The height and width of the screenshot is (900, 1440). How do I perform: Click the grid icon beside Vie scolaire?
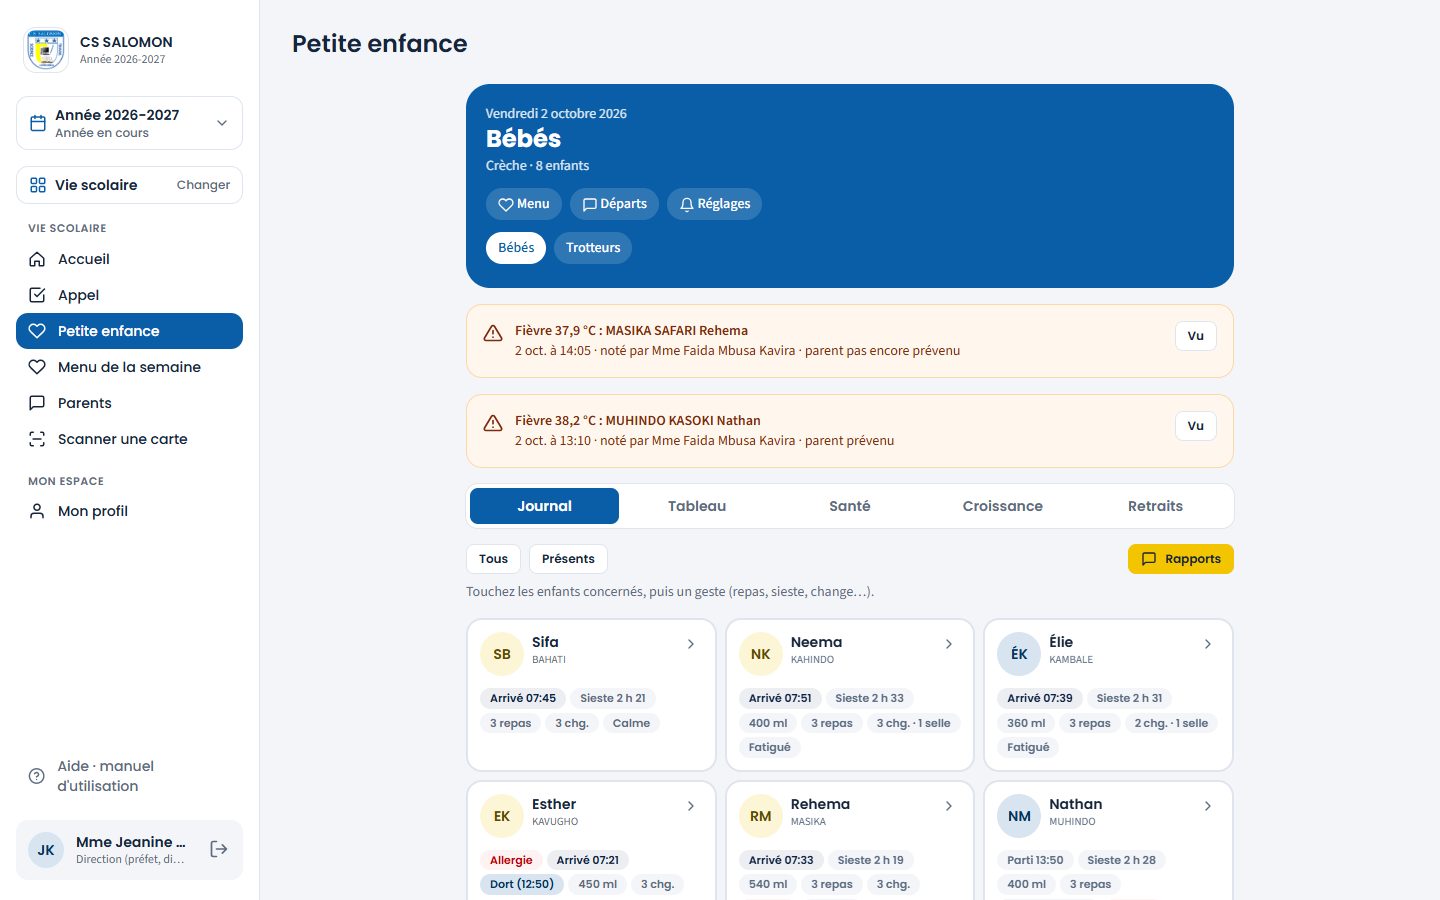click(x=38, y=185)
